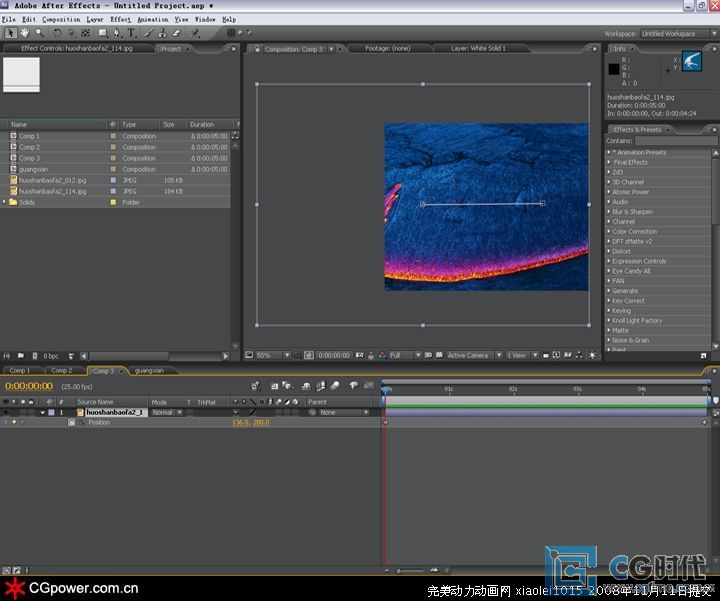
Task: Select huoshanbaofa2_012.jpg in Project panel
Action: click(52, 180)
